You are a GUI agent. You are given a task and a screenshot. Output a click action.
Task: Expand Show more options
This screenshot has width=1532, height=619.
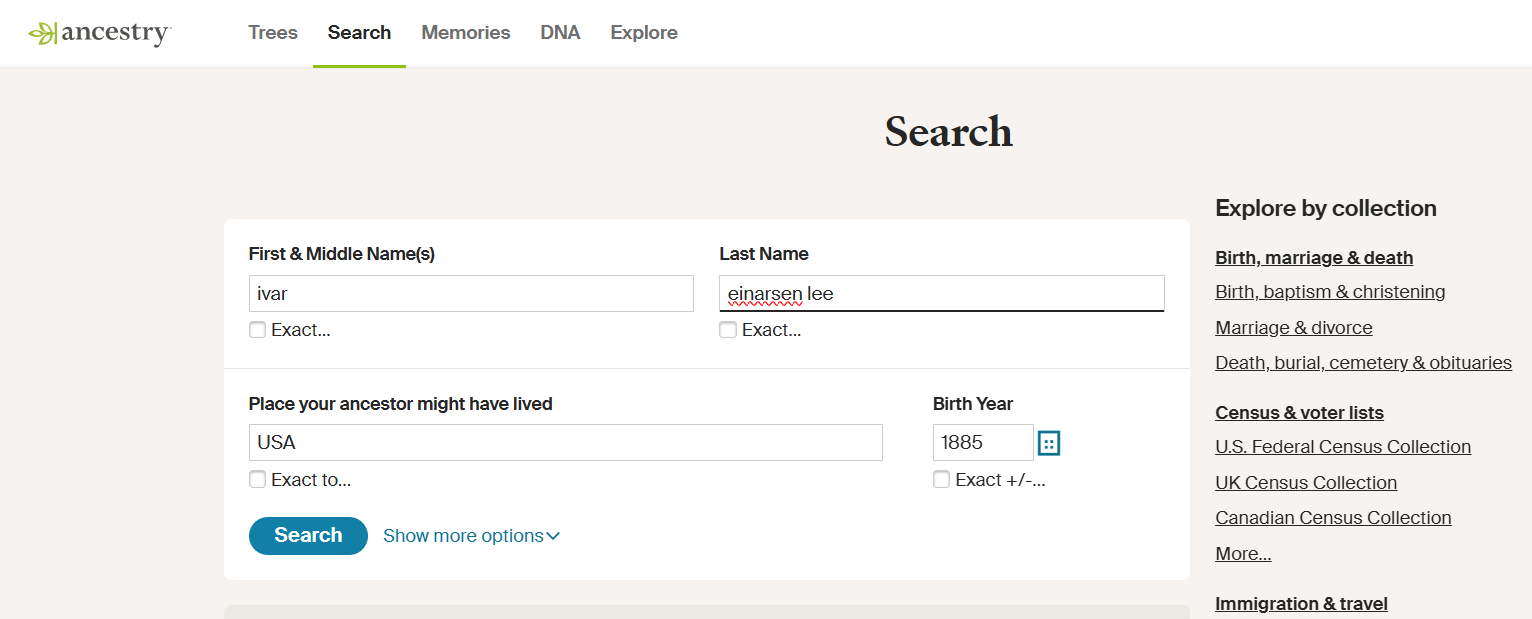(x=471, y=535)
